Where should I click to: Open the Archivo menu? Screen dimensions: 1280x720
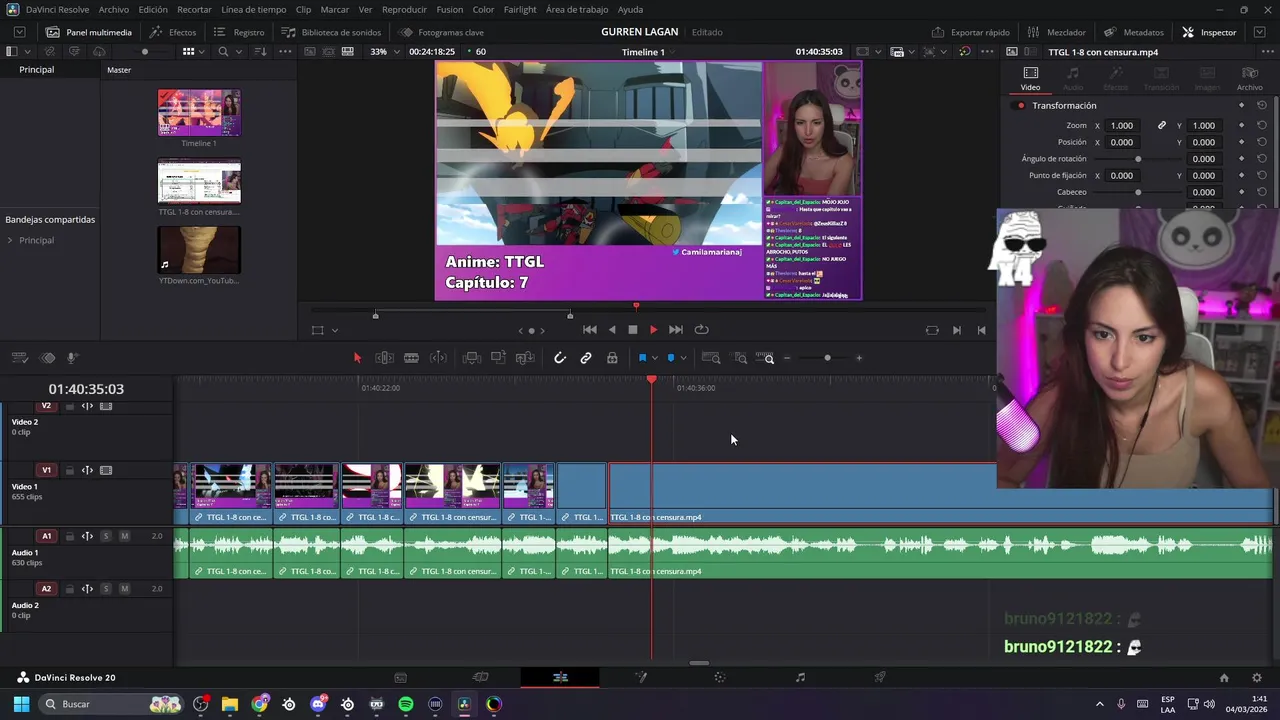[114, 9]
